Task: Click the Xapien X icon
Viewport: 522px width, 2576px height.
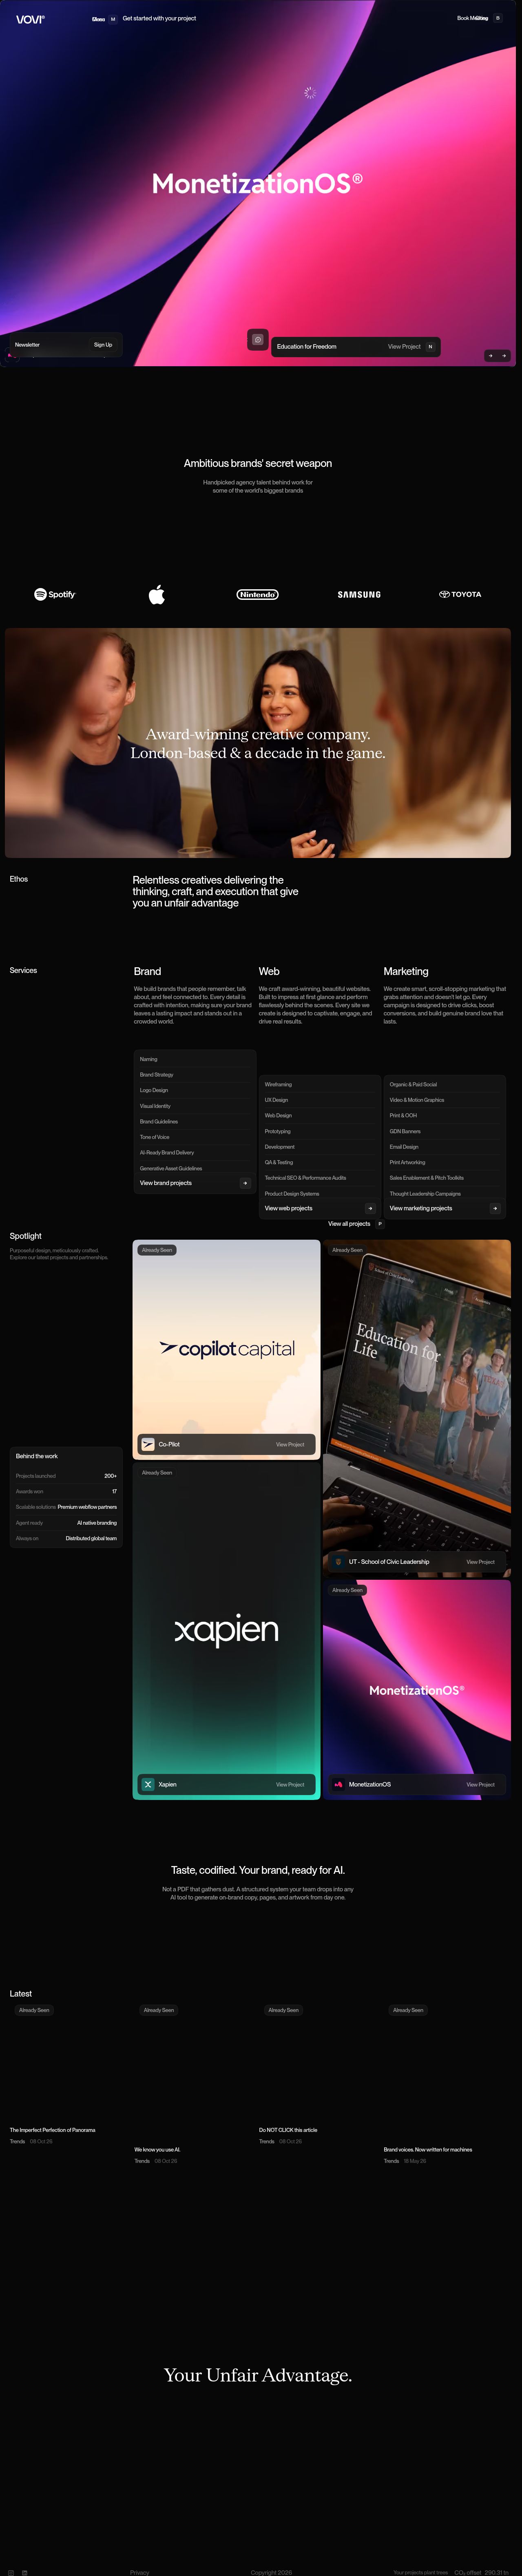Action: pos(148,1784)
